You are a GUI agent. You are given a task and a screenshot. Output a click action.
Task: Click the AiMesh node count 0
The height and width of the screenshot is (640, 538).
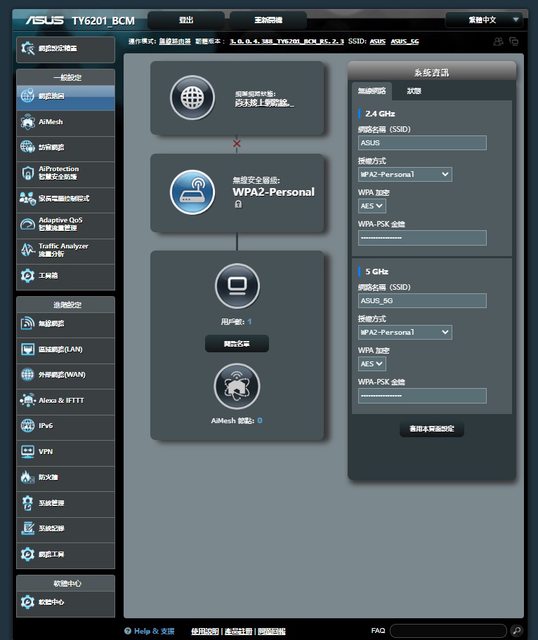pos(260,420)
